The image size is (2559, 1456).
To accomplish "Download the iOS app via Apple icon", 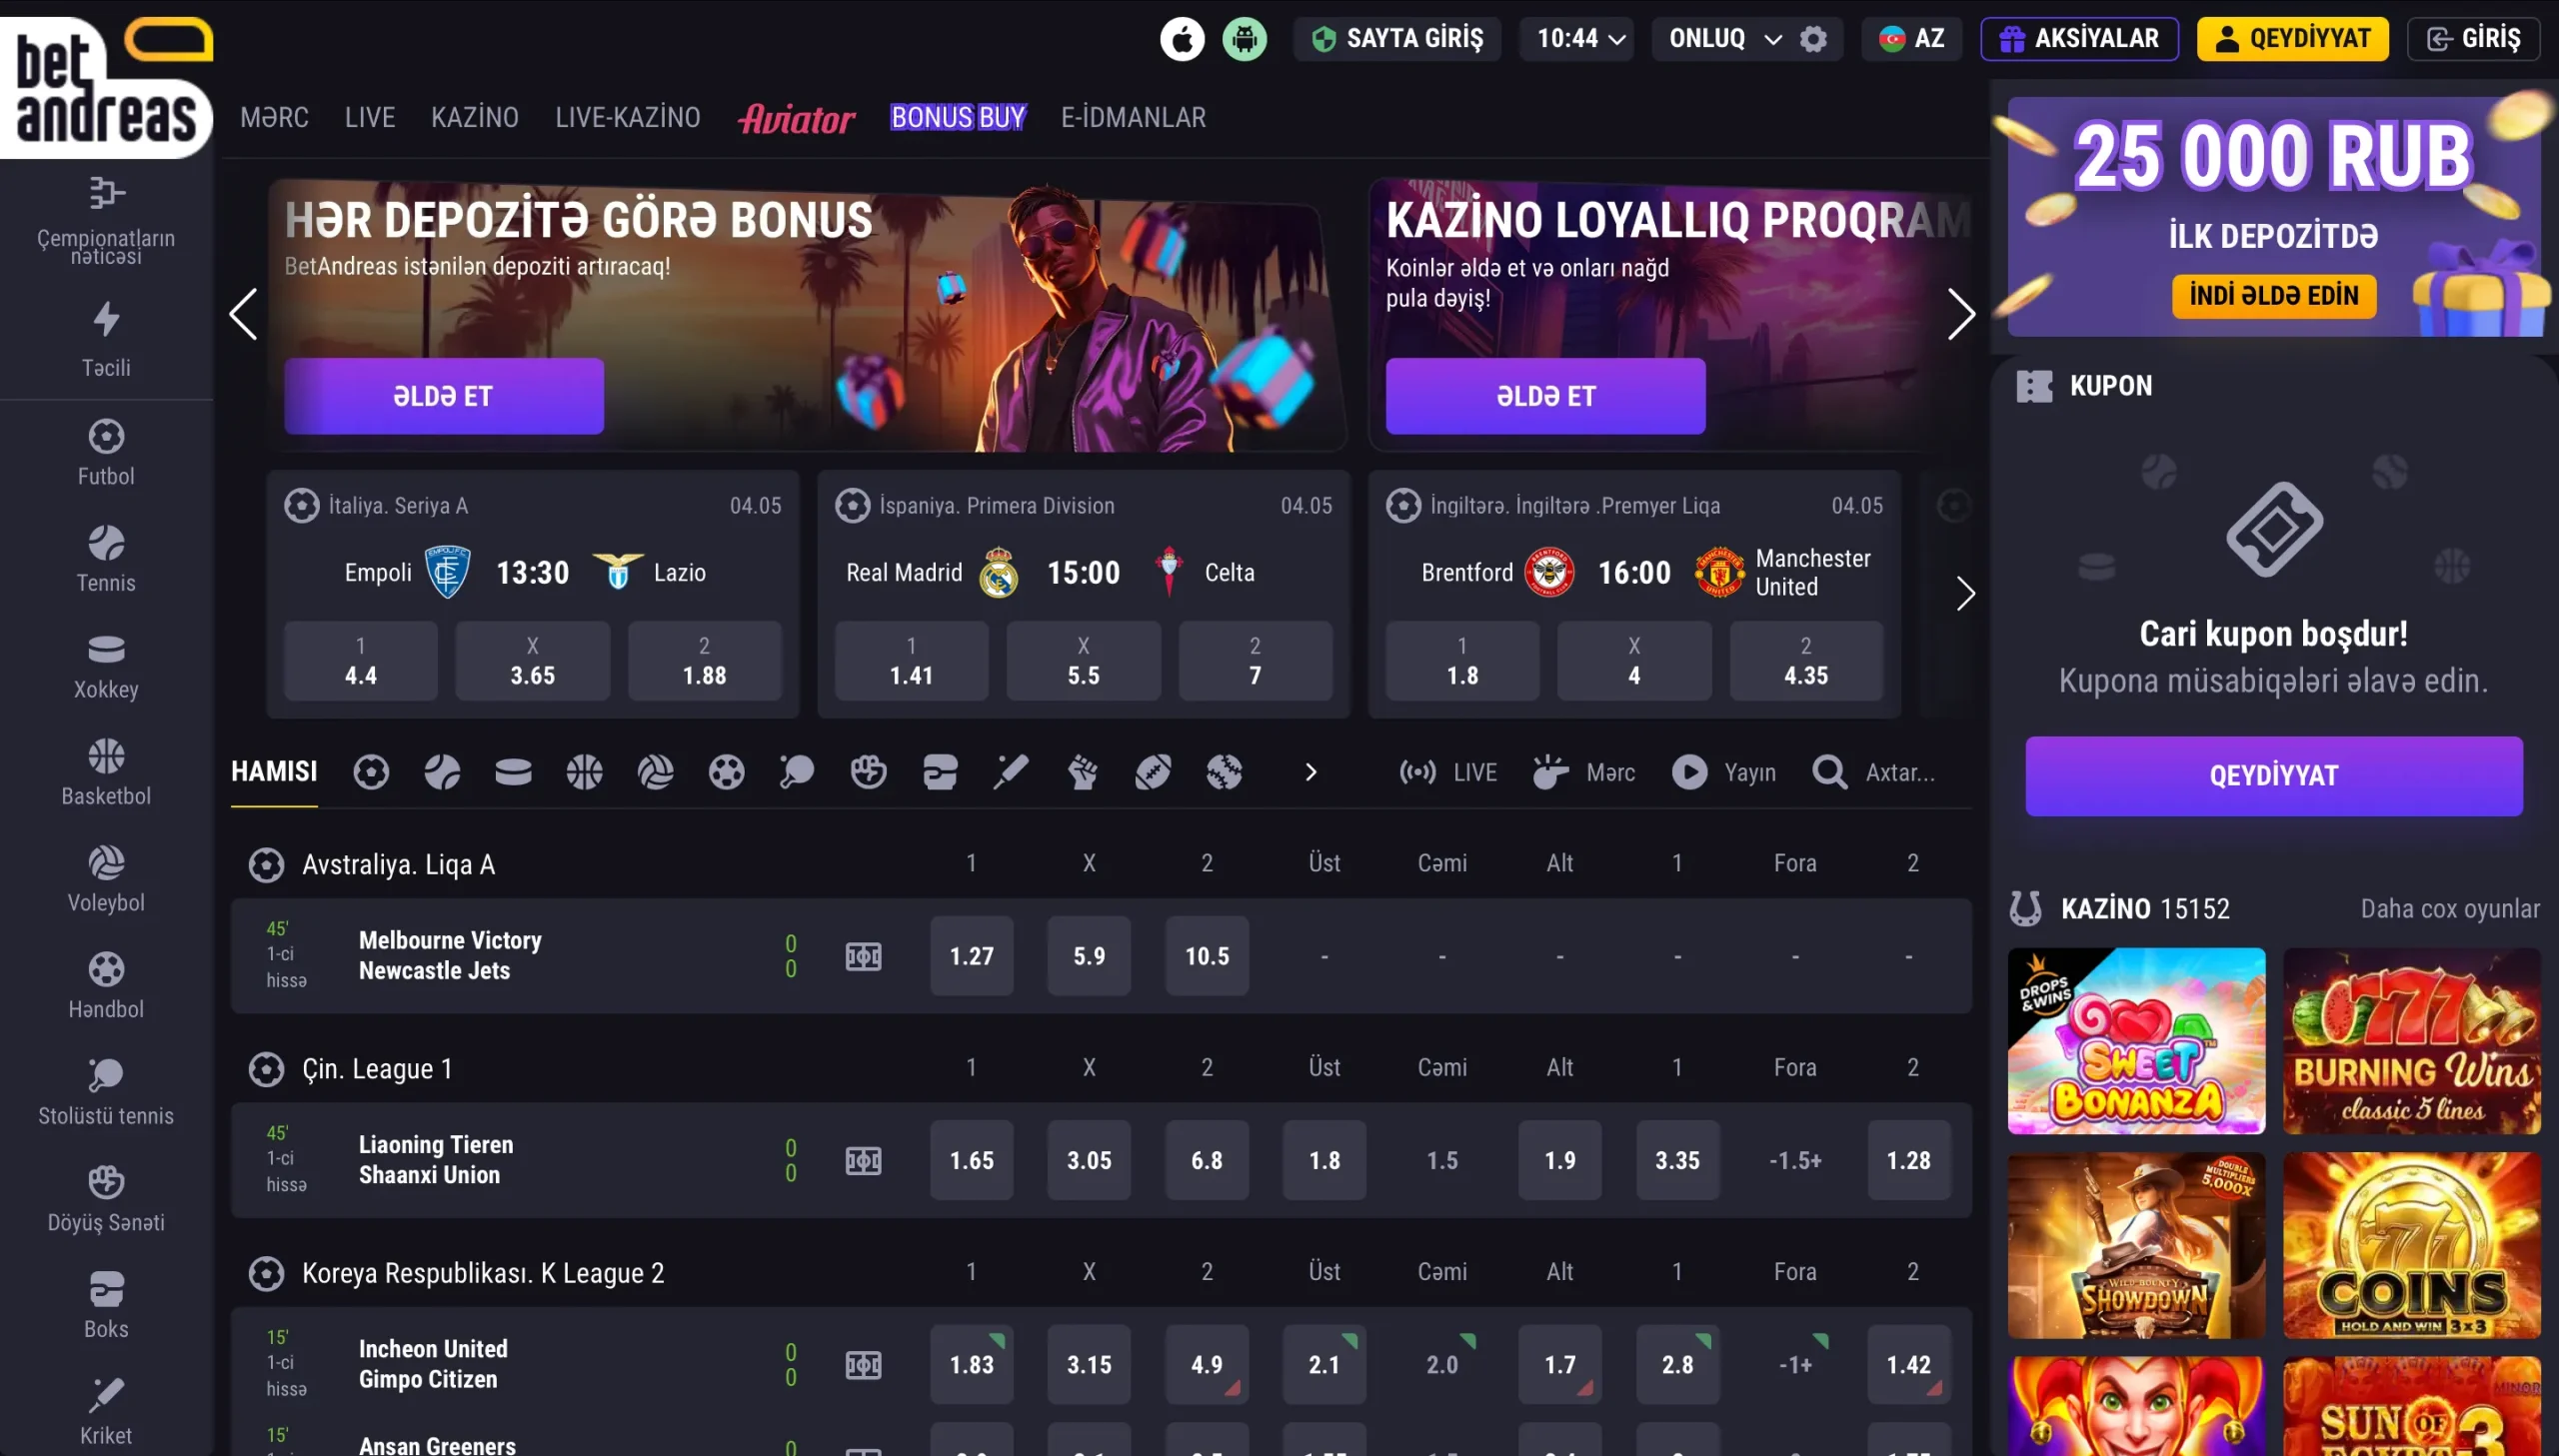I will pyautogui.click(x=1182, y=39).
